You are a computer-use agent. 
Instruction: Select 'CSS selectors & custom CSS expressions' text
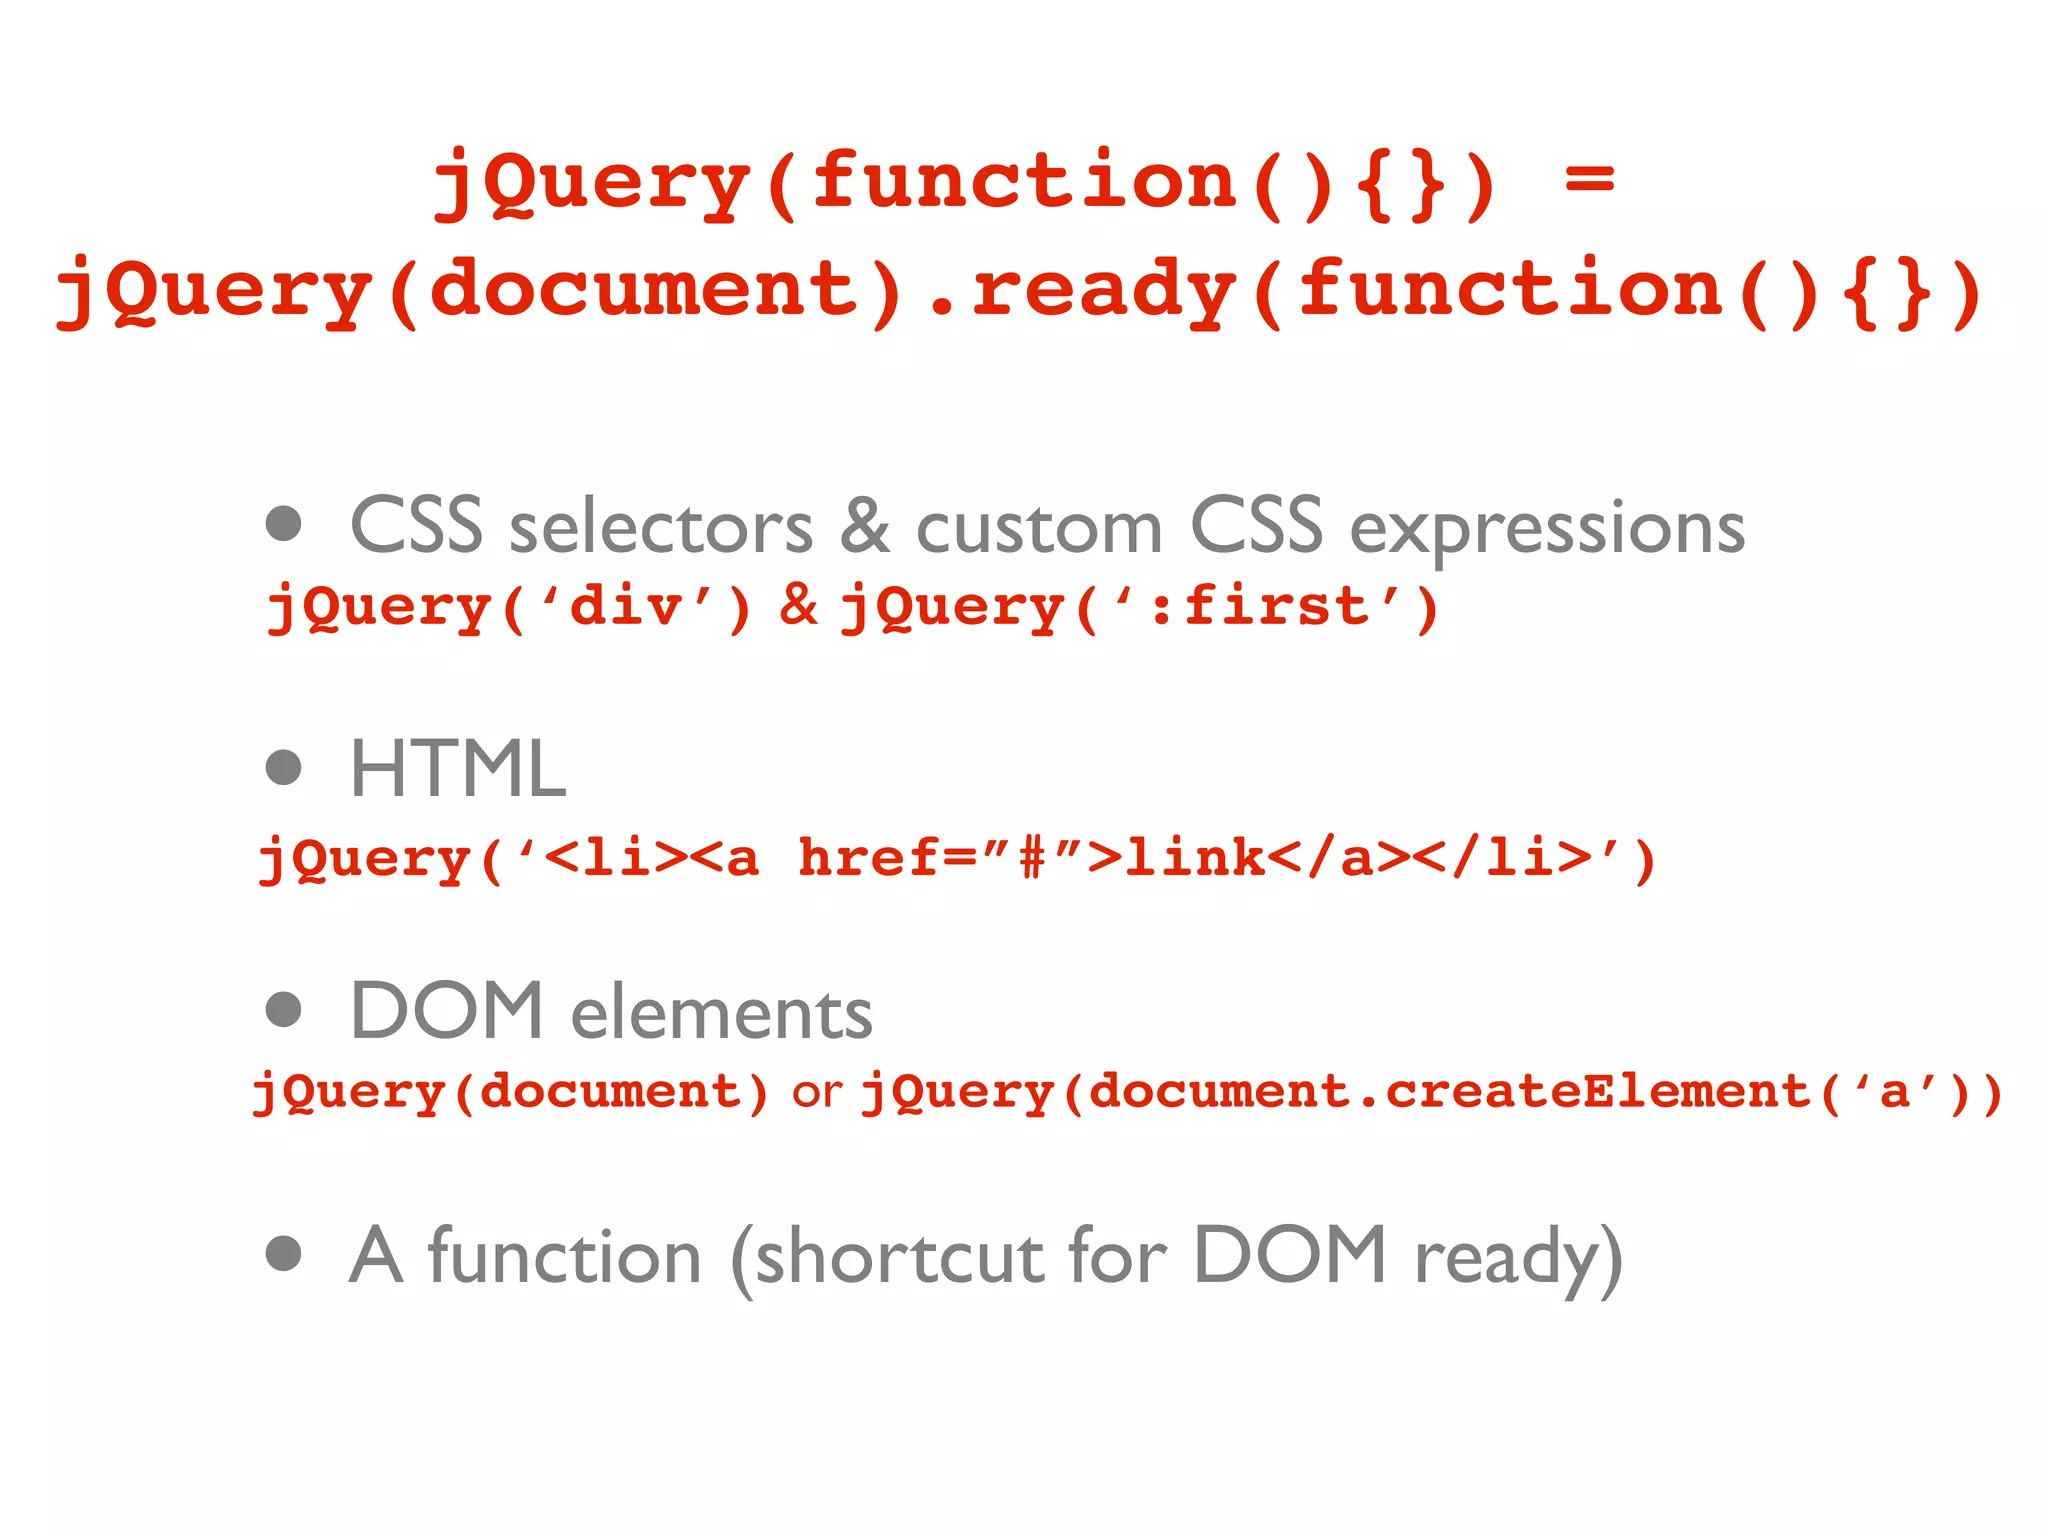click(x=1046, y=527)
